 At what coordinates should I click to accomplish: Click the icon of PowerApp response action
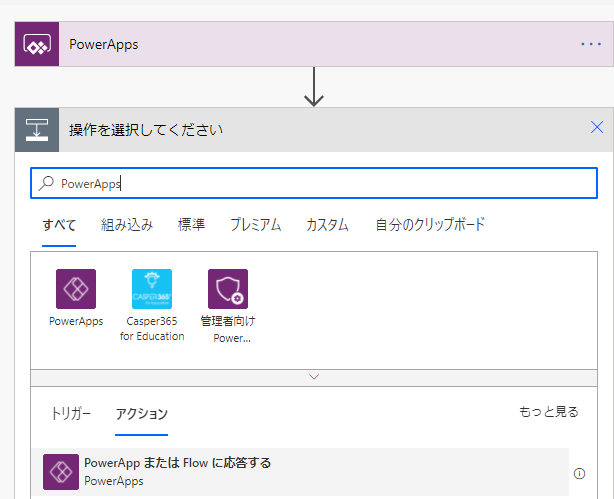click(x=61, y=472)
